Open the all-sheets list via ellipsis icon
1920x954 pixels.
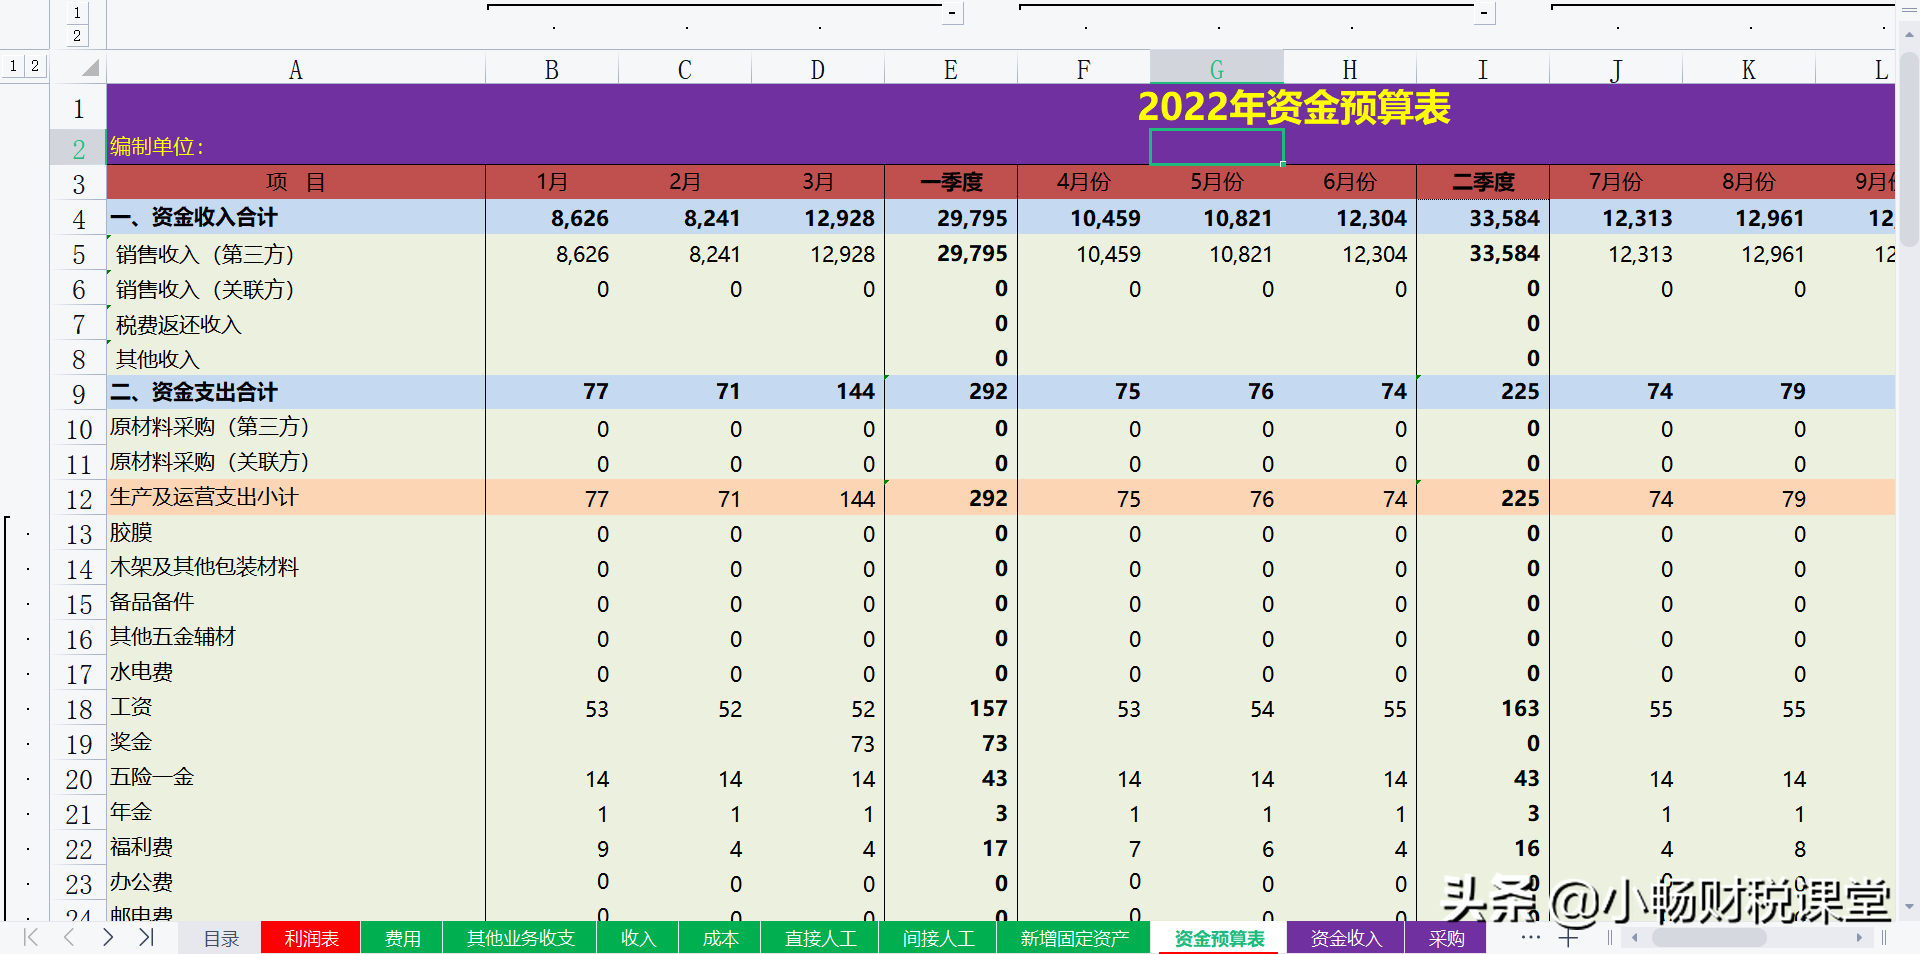1529,938
